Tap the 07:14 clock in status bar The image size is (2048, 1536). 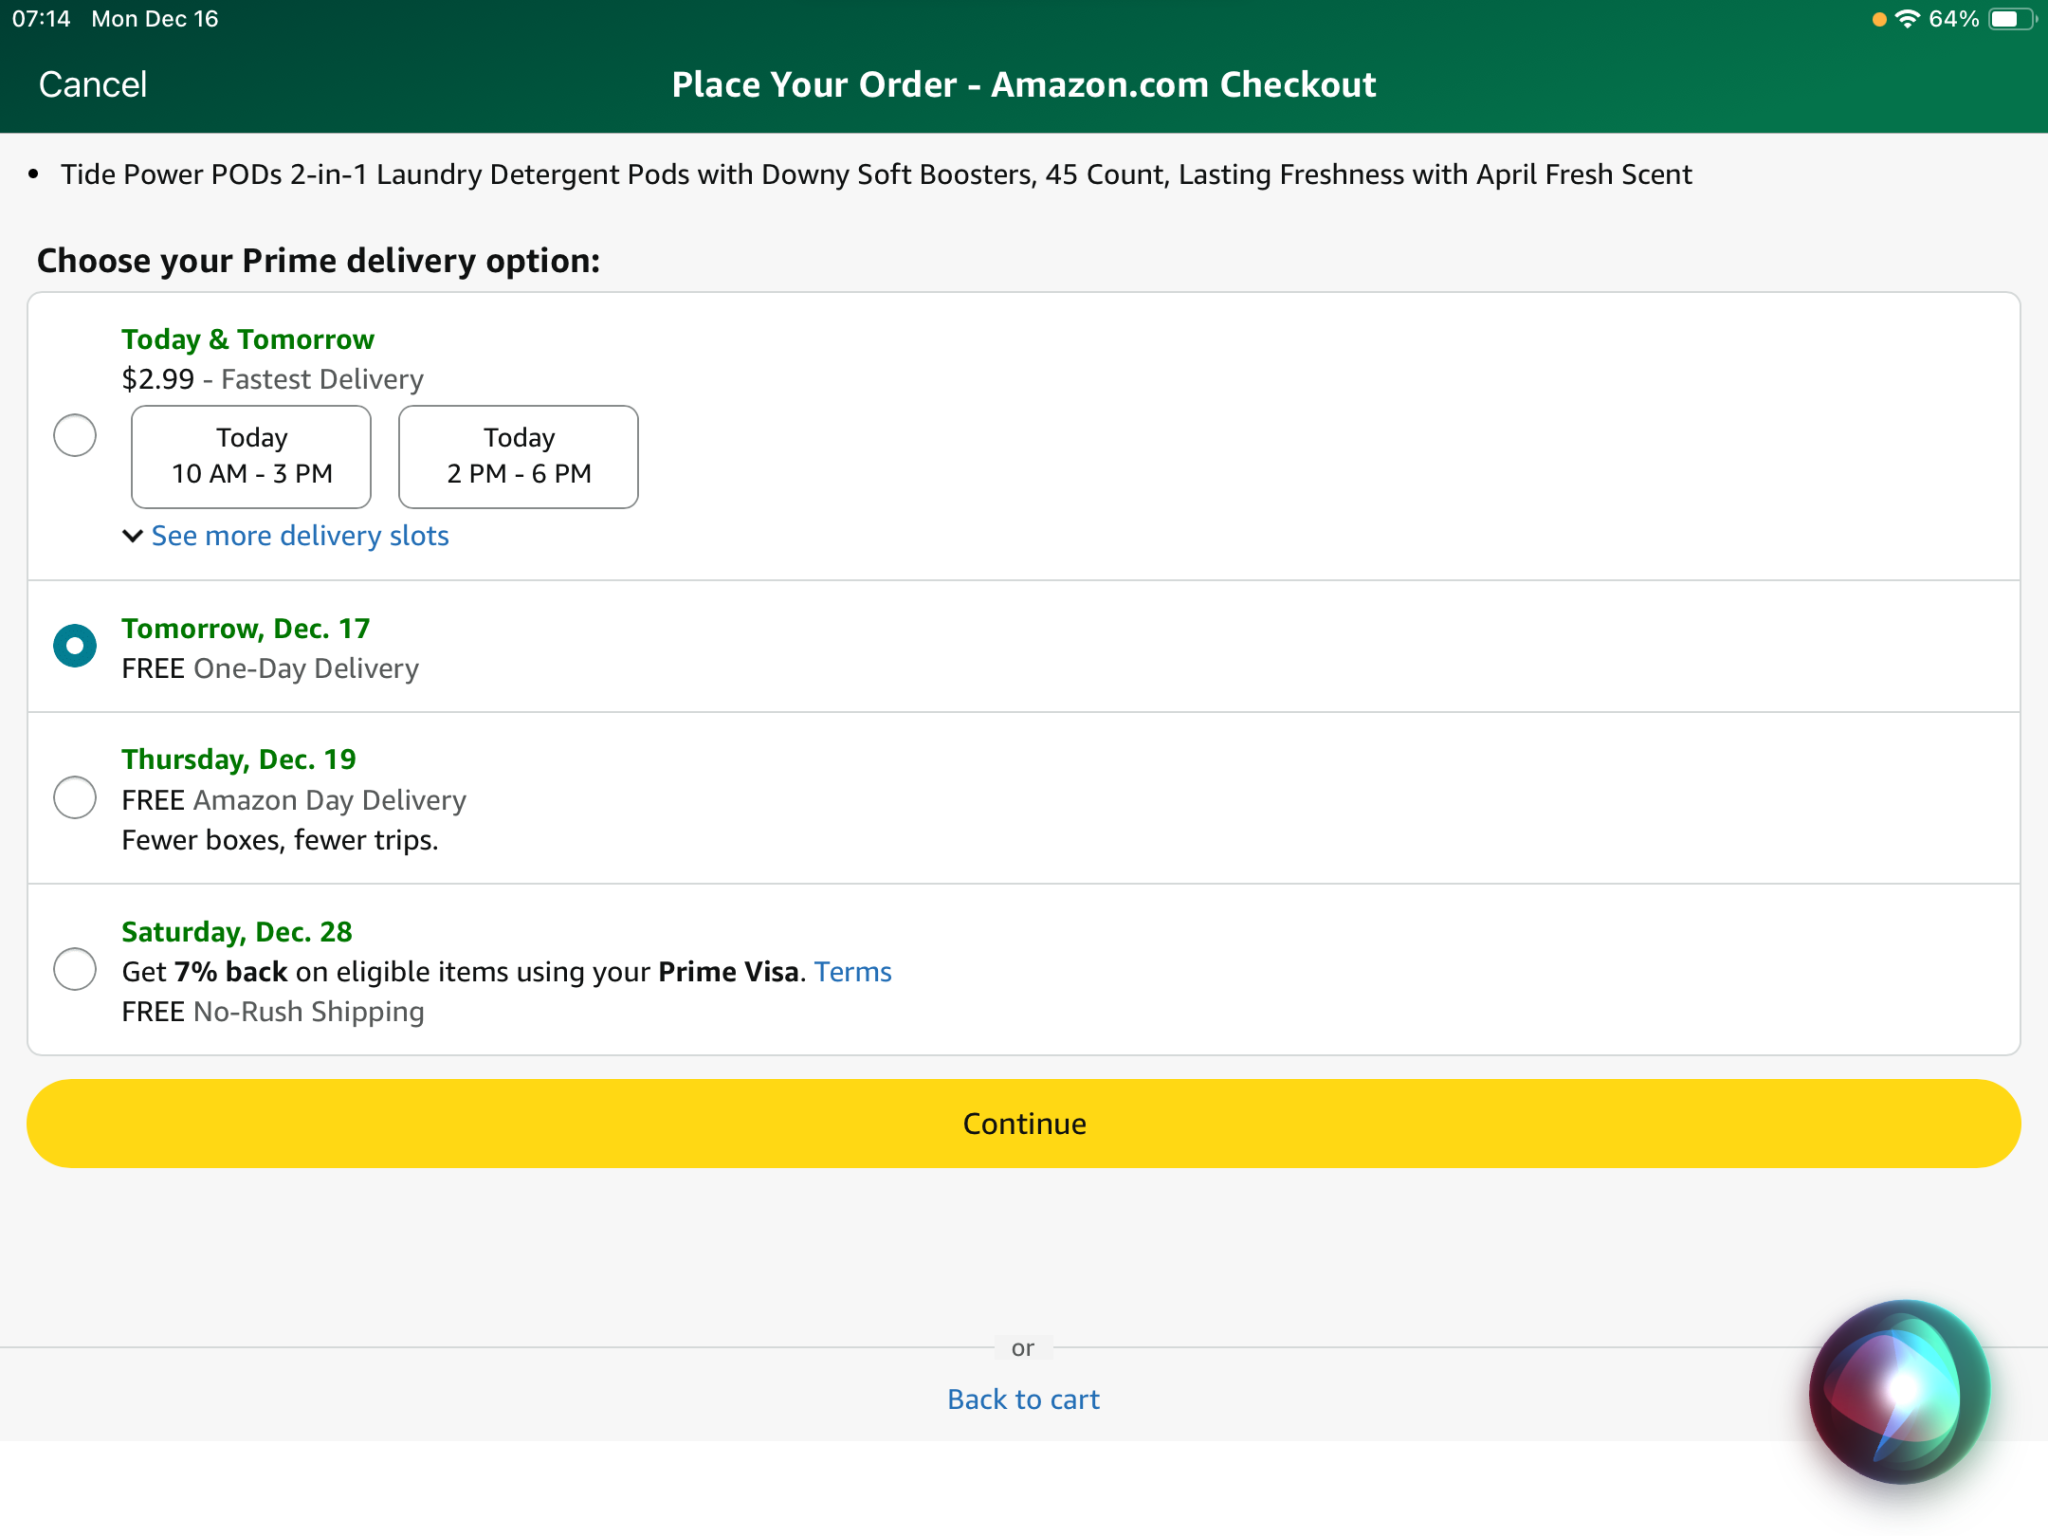41,19
